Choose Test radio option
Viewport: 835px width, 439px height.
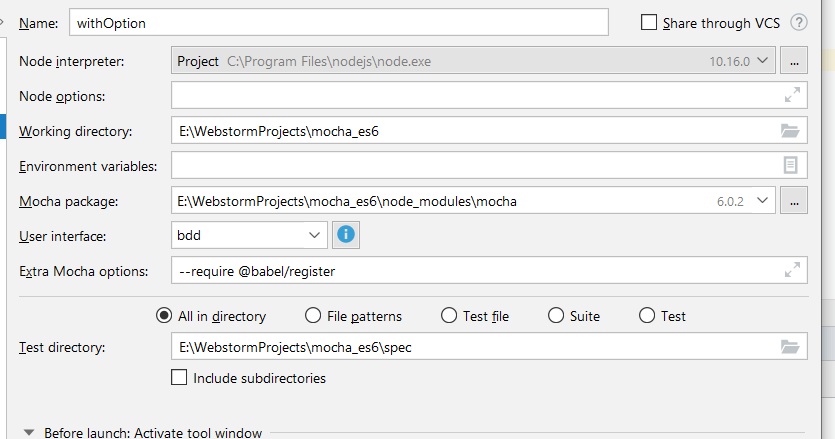[x=647, y=315]
